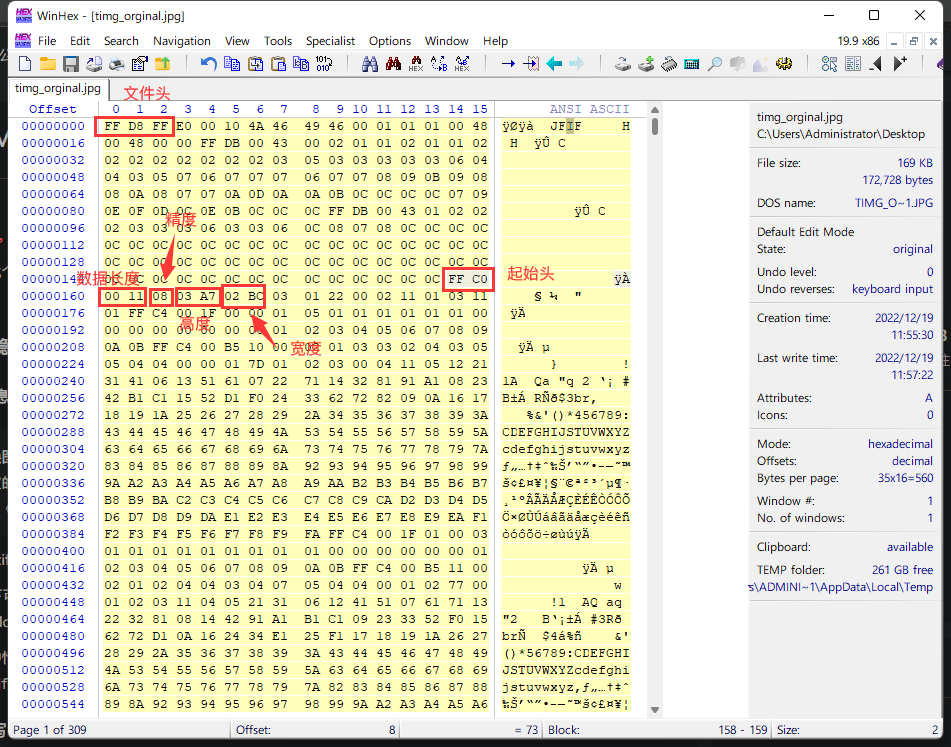Click Replace Text A-to-B icon

[x=439, y=63]
